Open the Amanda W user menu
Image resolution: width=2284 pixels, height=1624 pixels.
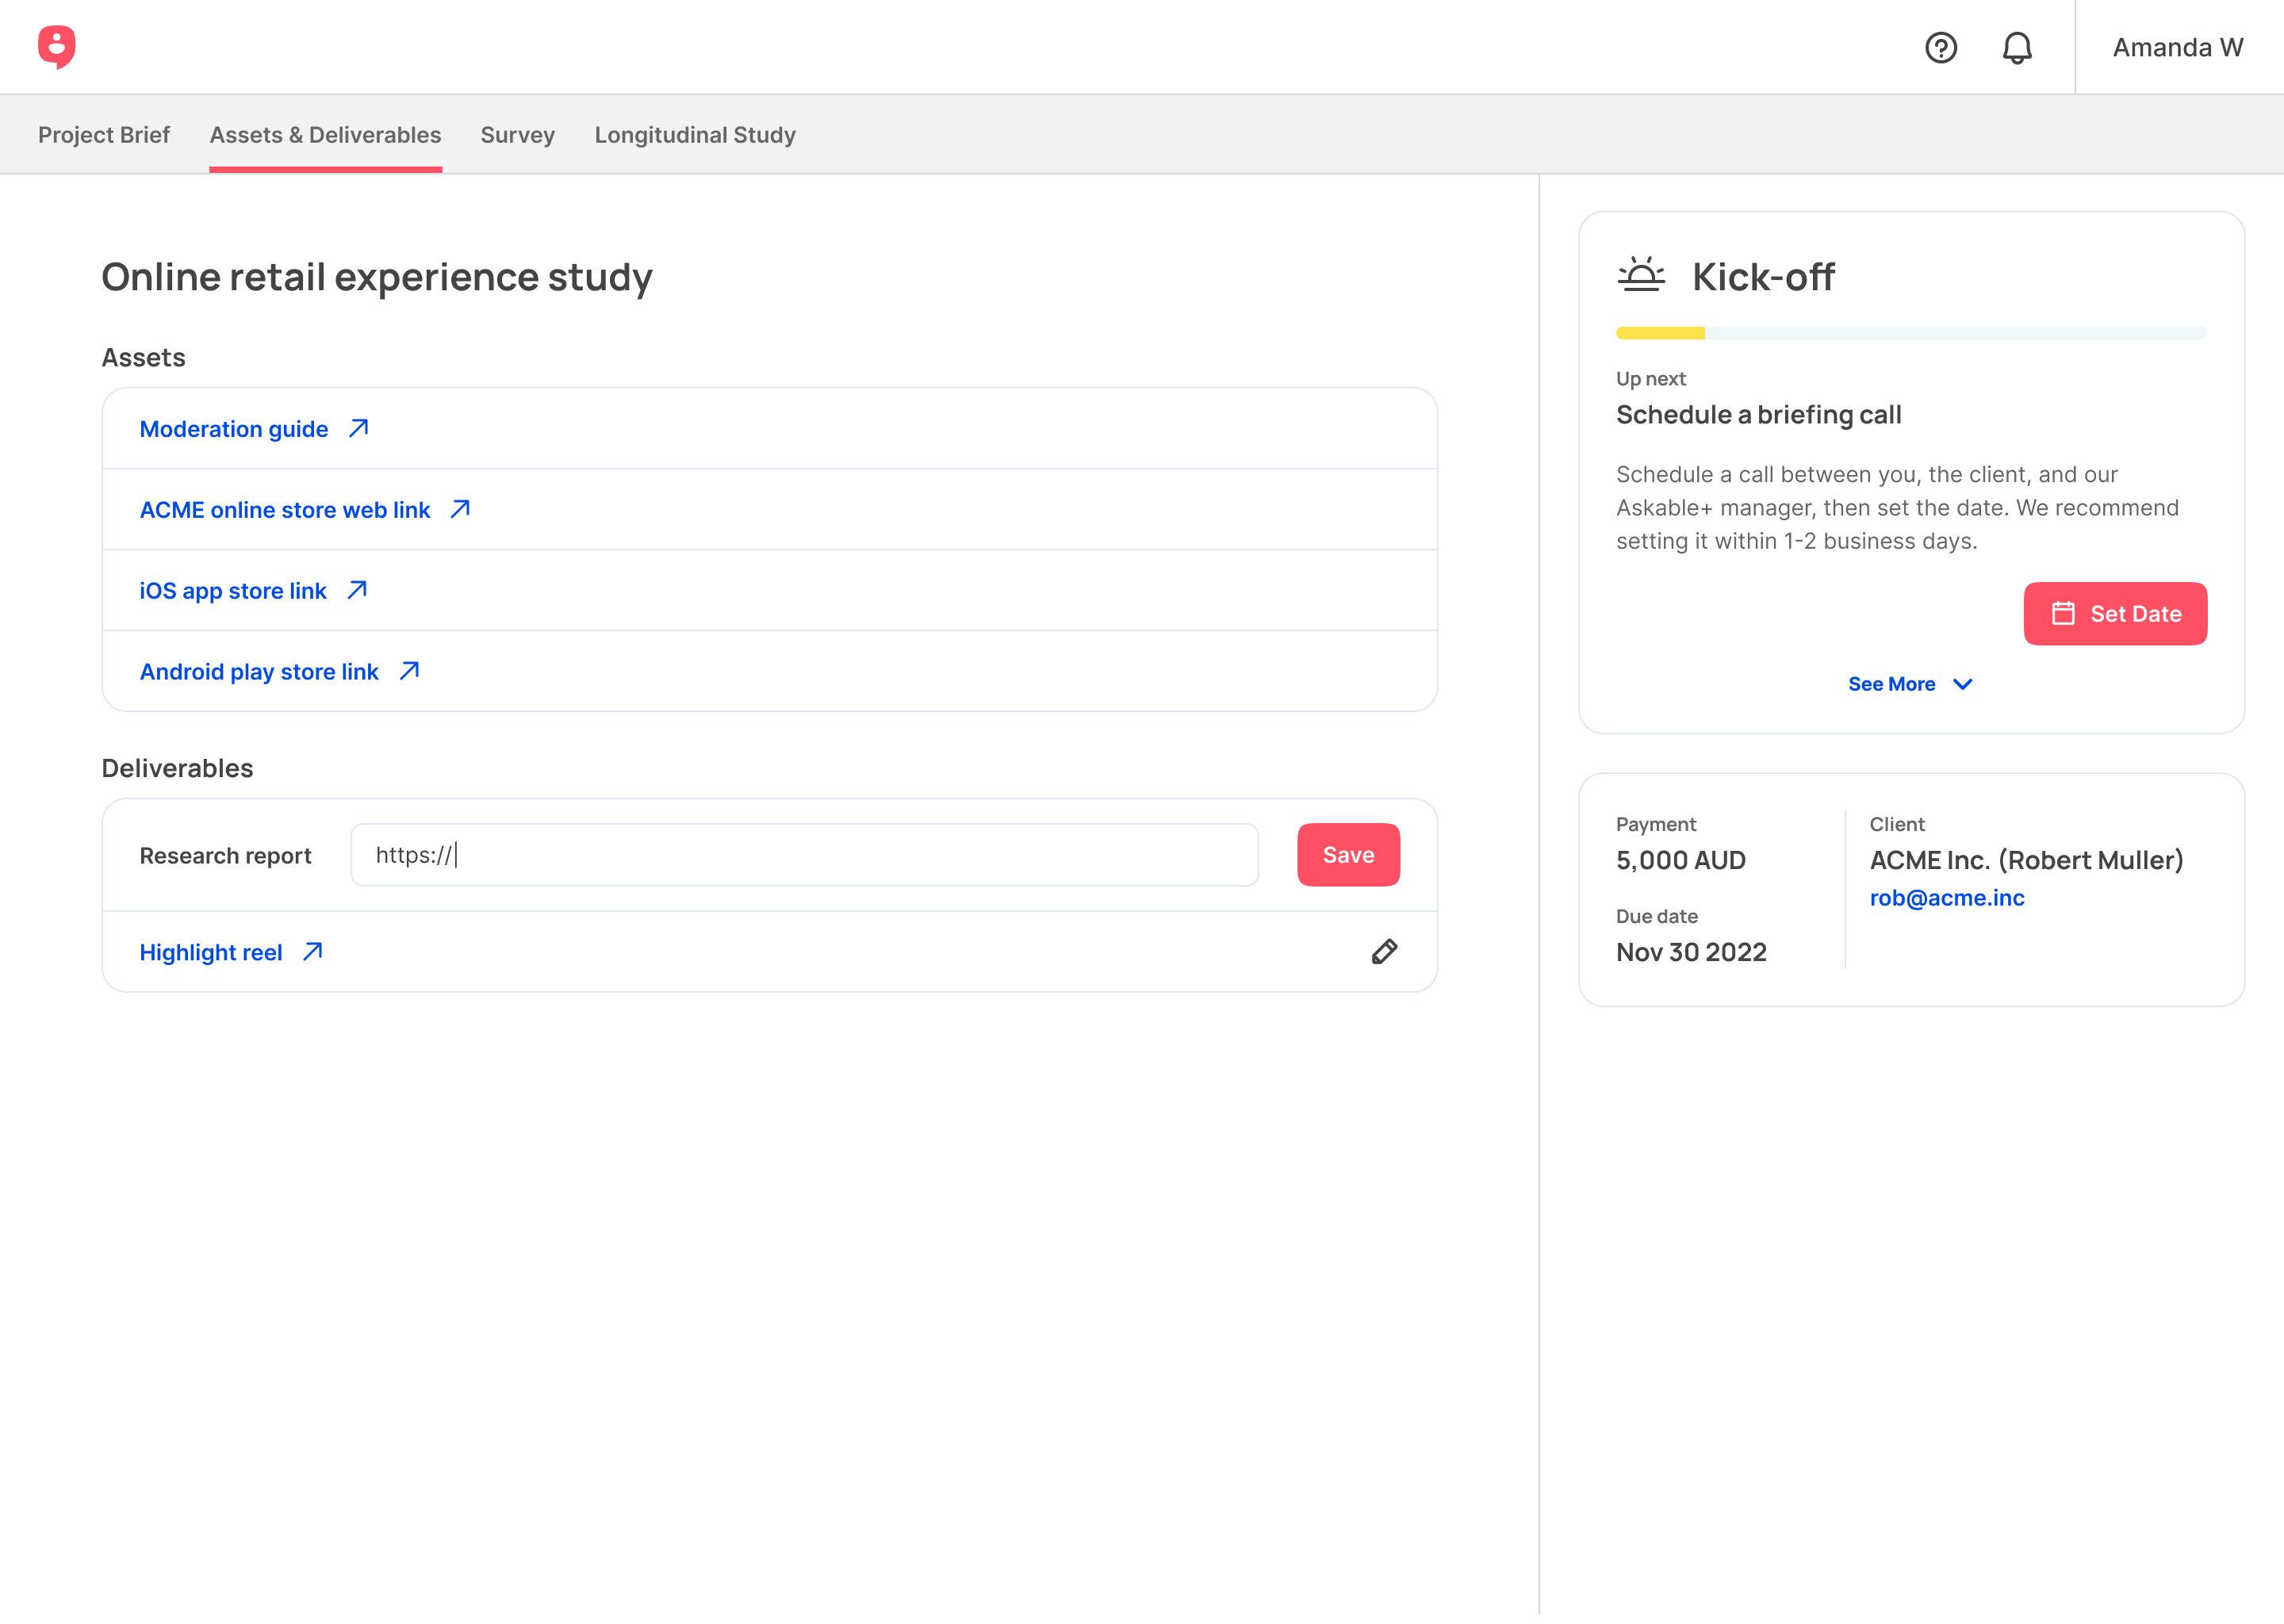(2177, 48)
